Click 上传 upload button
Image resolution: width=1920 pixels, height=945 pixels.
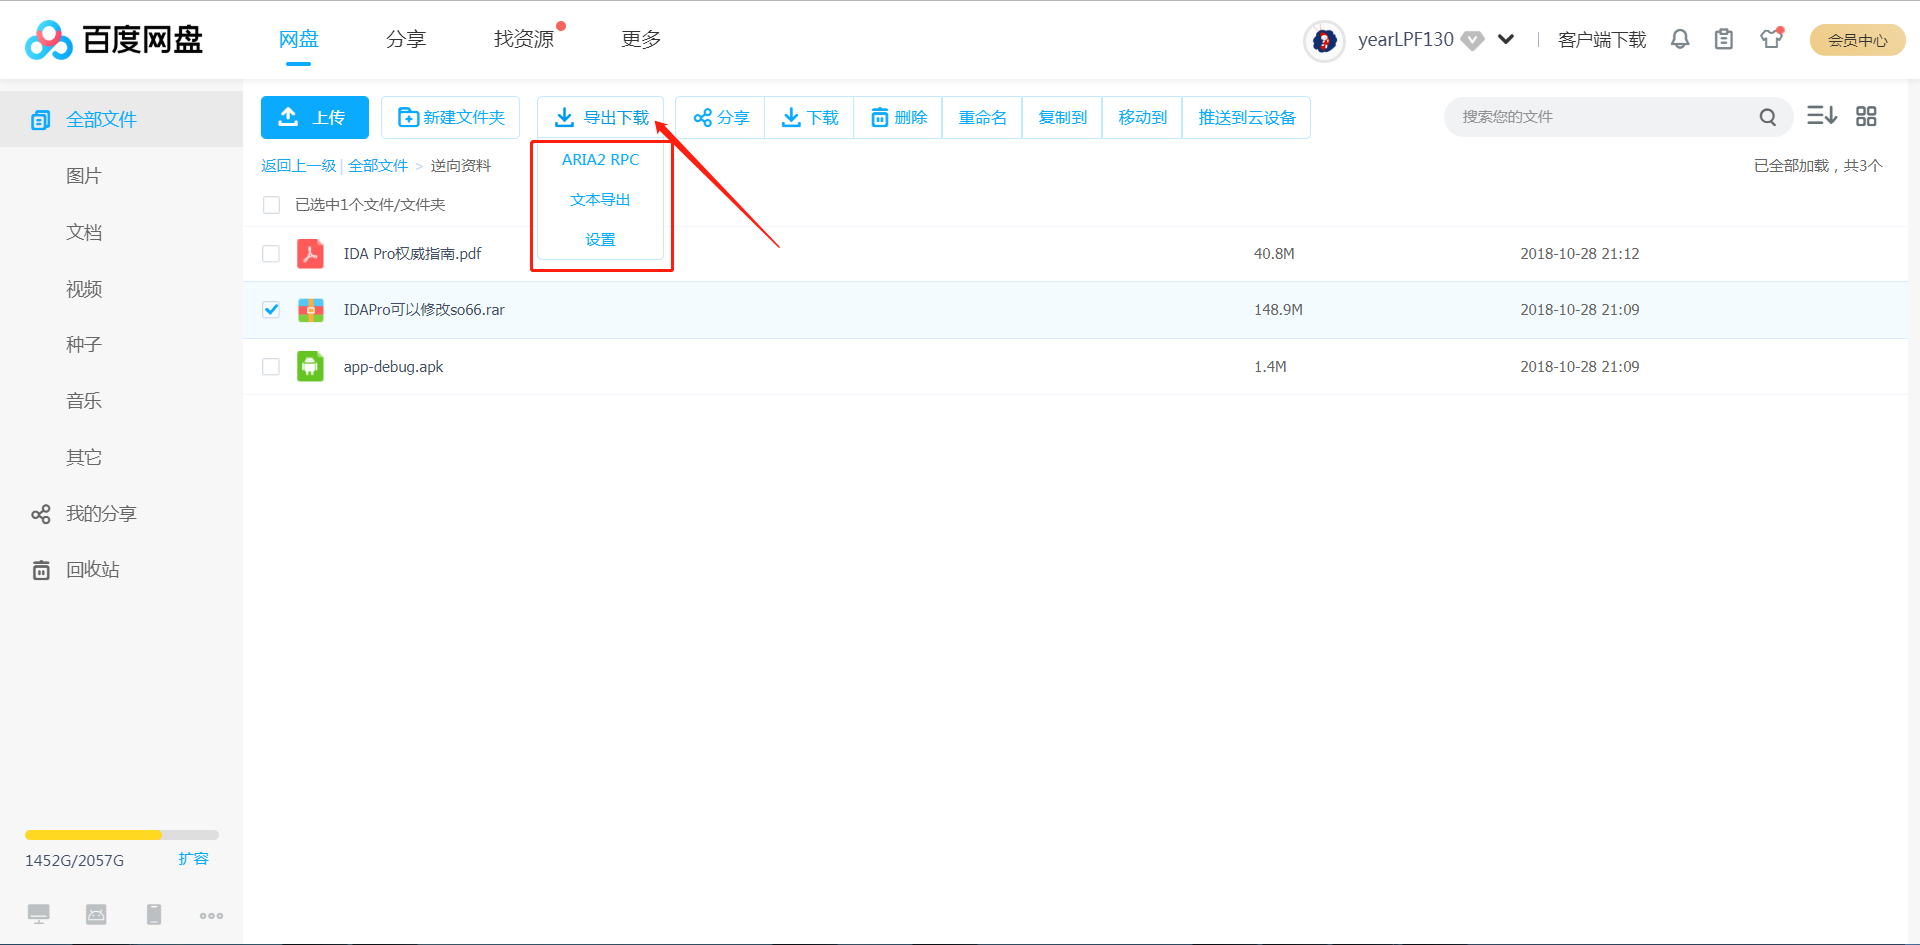coord(315,118)
